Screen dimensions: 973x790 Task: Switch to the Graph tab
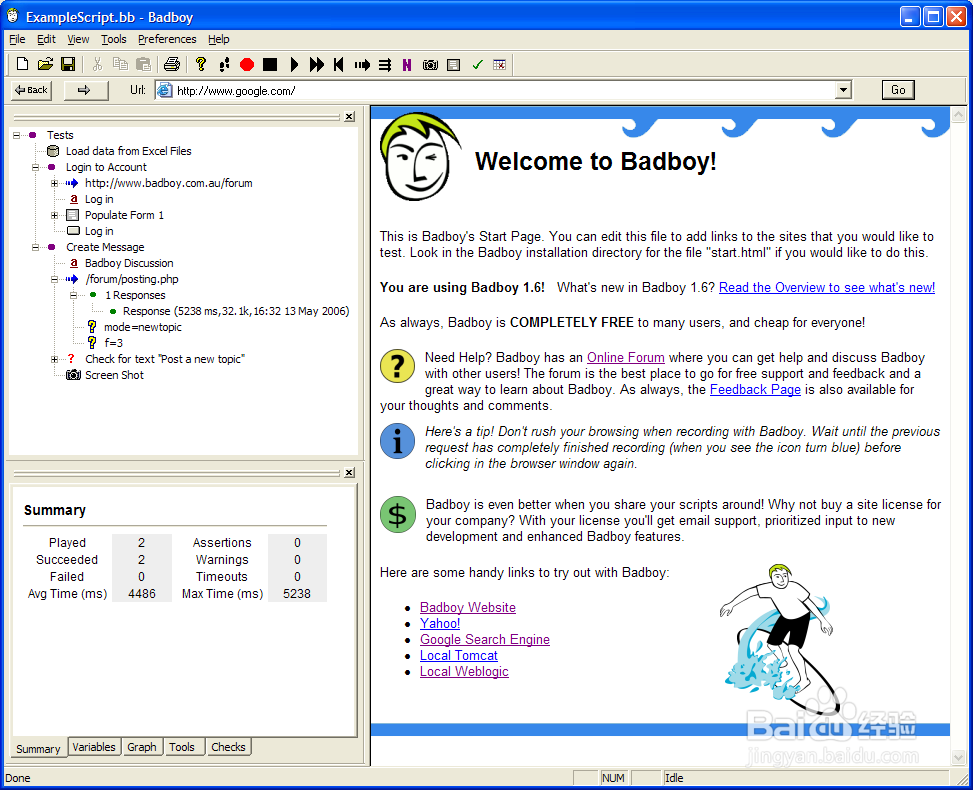141,747
